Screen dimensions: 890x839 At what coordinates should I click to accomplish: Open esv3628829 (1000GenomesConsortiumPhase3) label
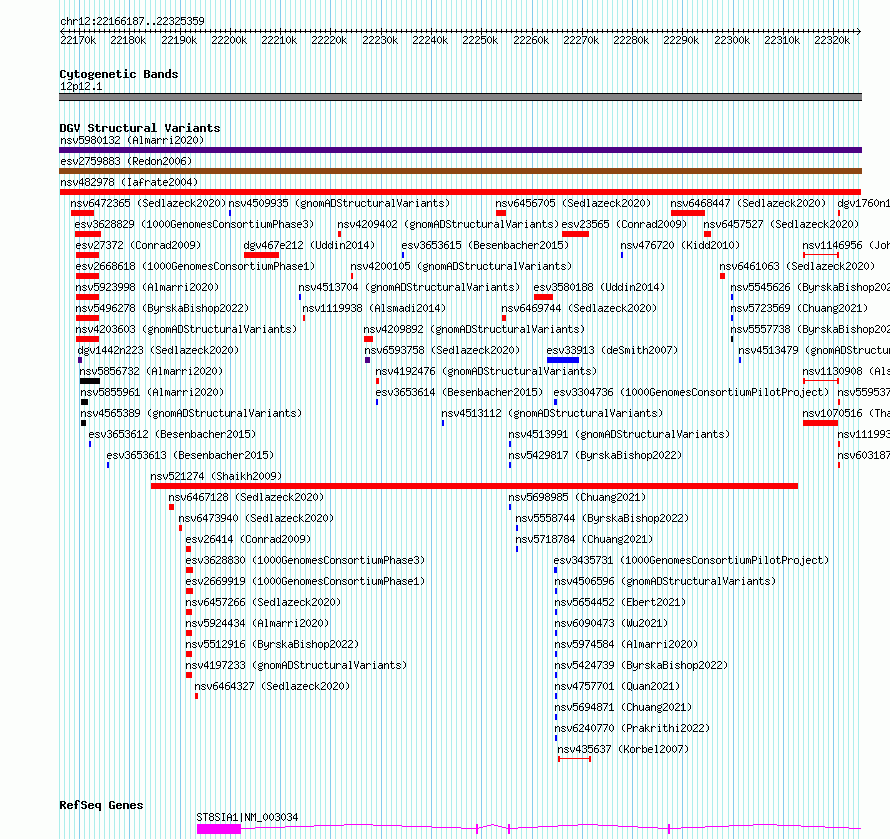(194, 224)
